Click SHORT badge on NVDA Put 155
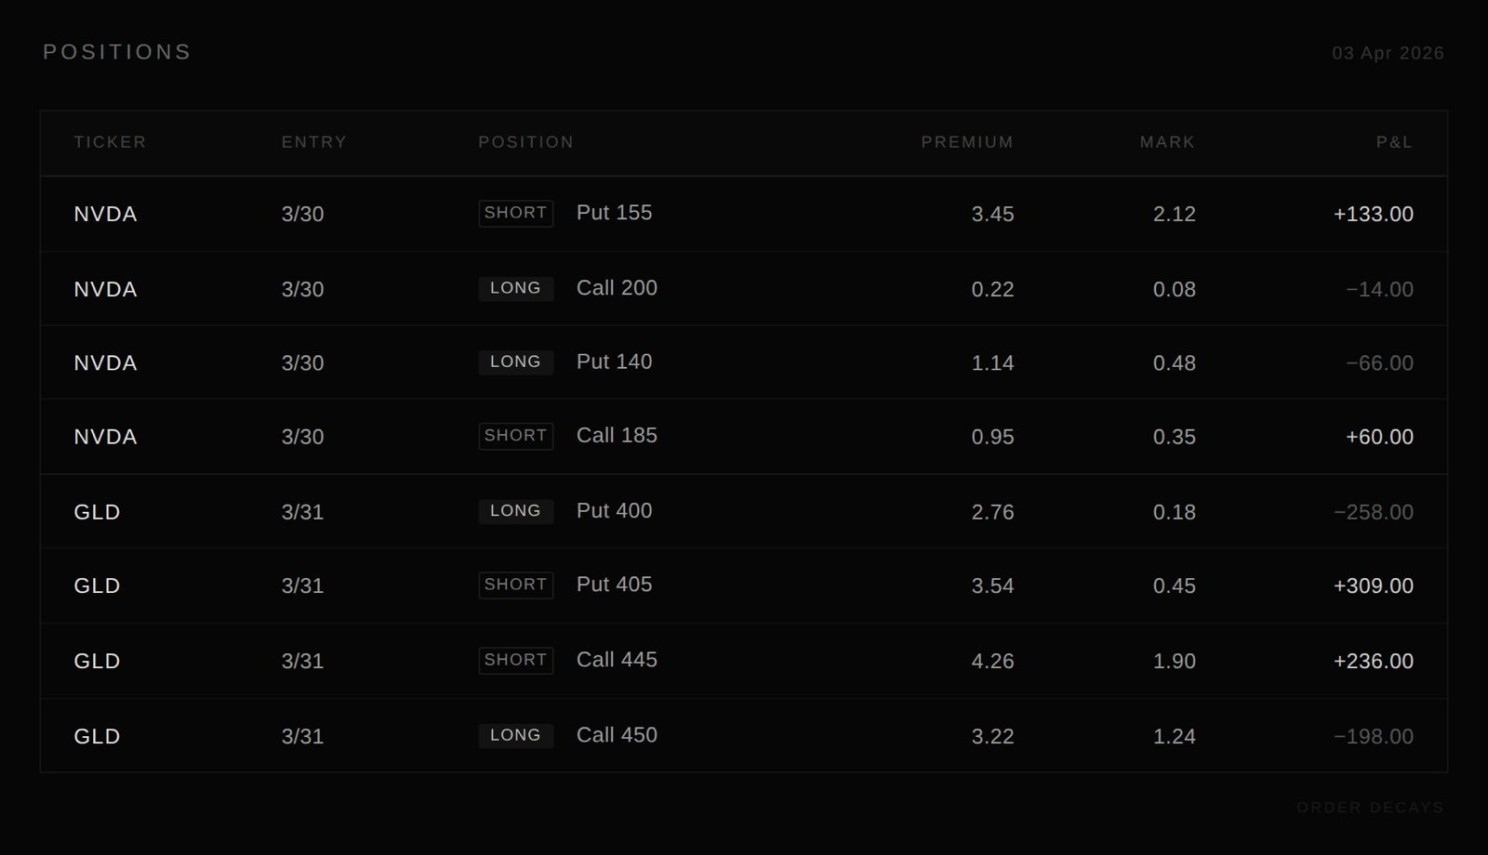1488x855 pixels. point(516,213)
